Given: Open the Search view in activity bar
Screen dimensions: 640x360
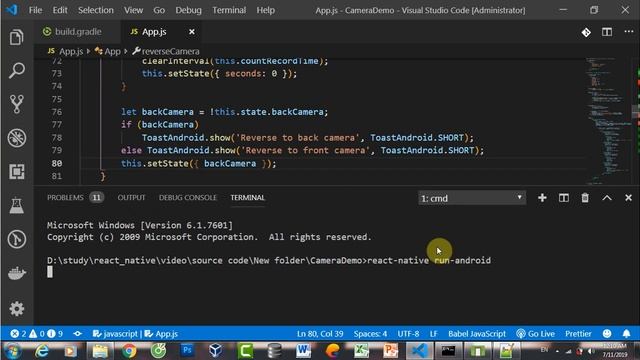Looking at the screenshot, I should (16, 70).
